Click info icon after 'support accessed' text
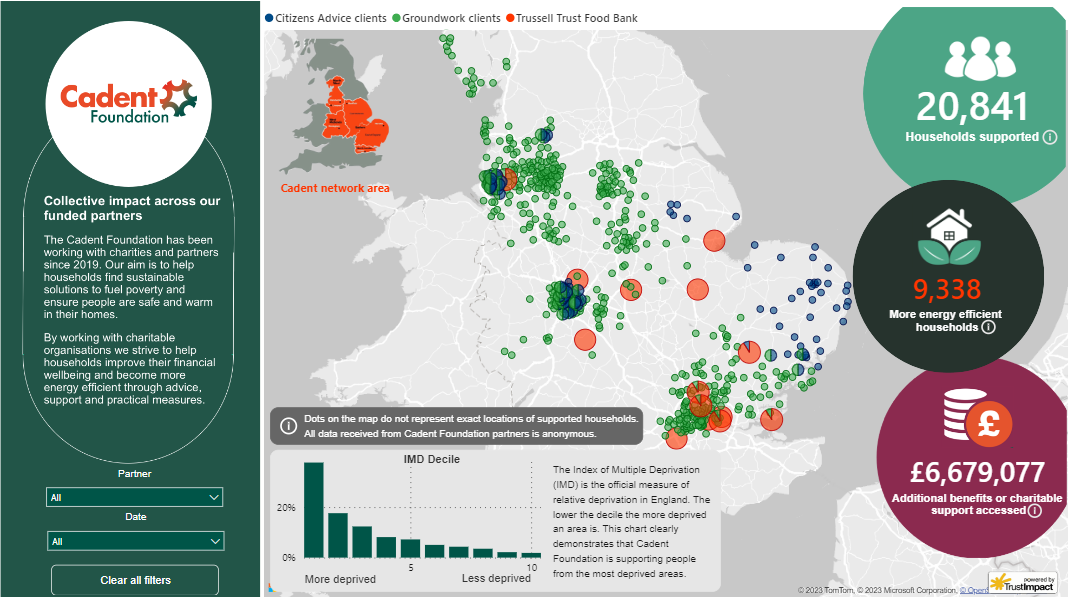This screenshot has height=597, width=1068. pyautogui.click(x=1034, y=510)
